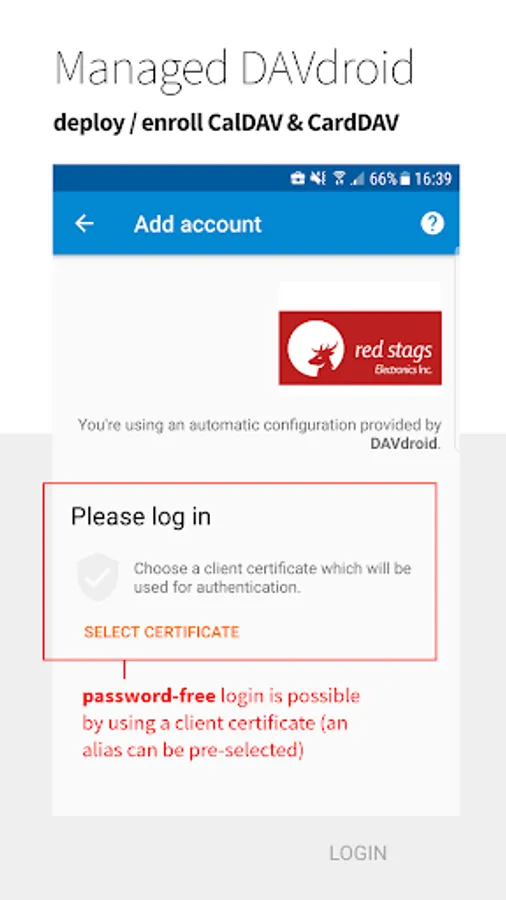Click the 66% battery percentage text
Image resolution: width=506 pixels, height=900 pixels.
[x=383, y=179]
